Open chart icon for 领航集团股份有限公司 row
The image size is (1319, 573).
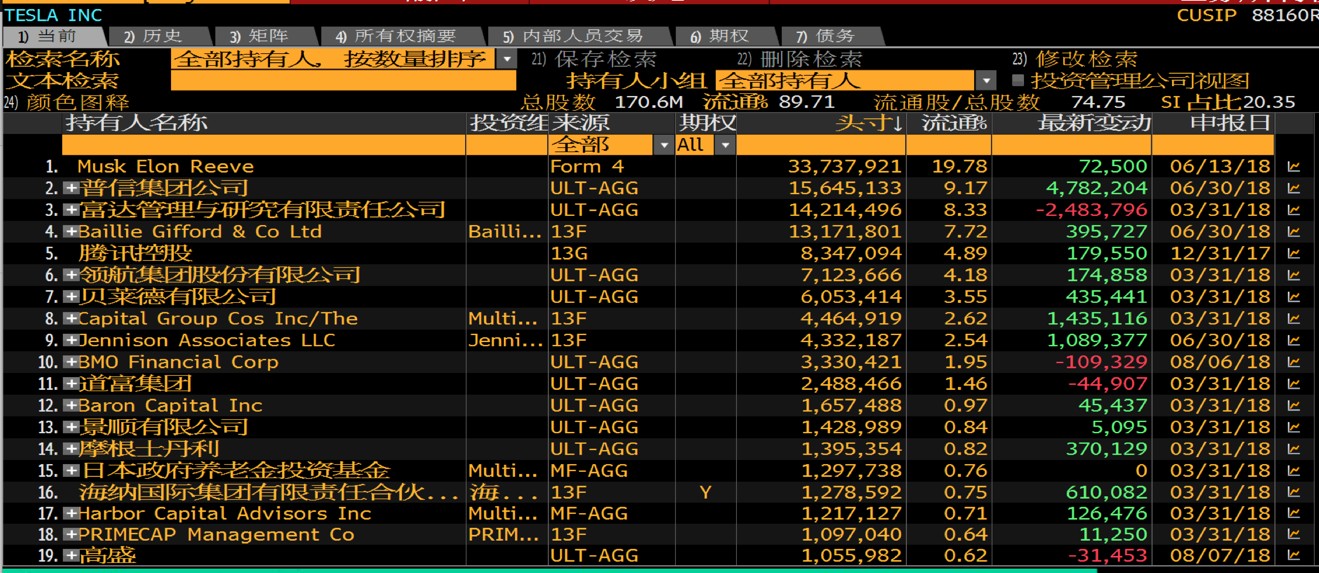[x=1293, y=275]
